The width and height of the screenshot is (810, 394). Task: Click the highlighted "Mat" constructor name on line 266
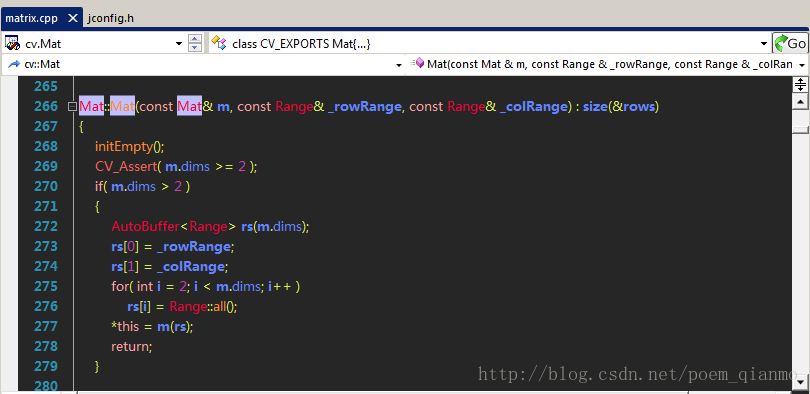tap(122, 107)
